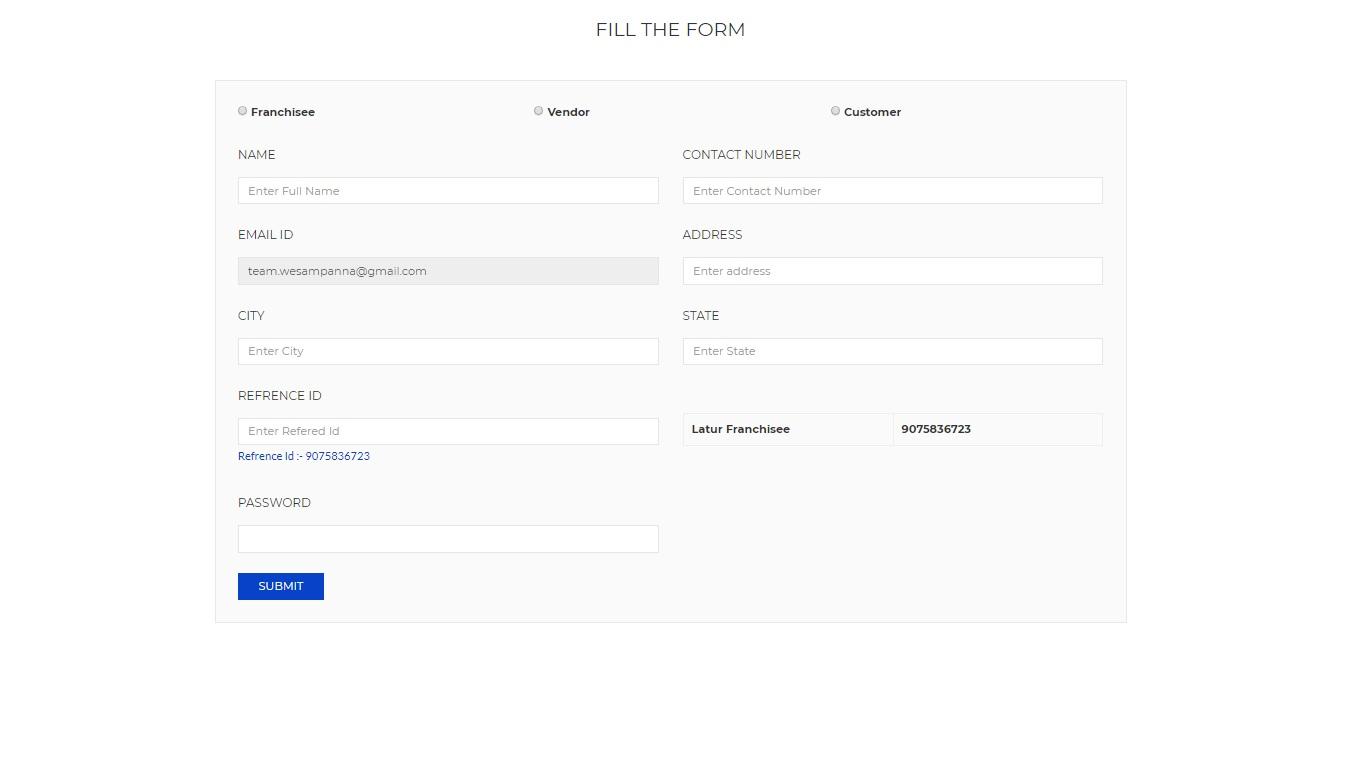1347x764 pixels.
Task: Pick the Customer radio button
Action: point(835,111)
